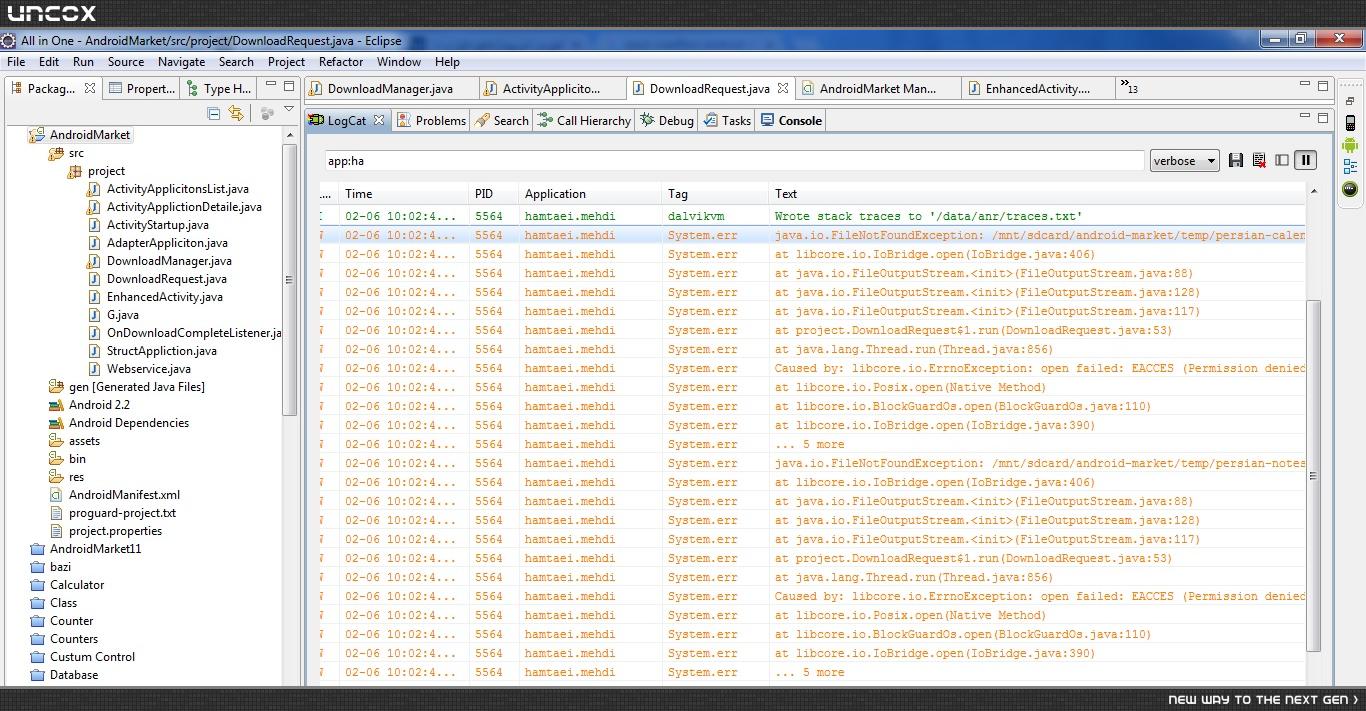Click the app:ha filter input field
Viewport: 1366px width, 711px height.
(733, 160)
